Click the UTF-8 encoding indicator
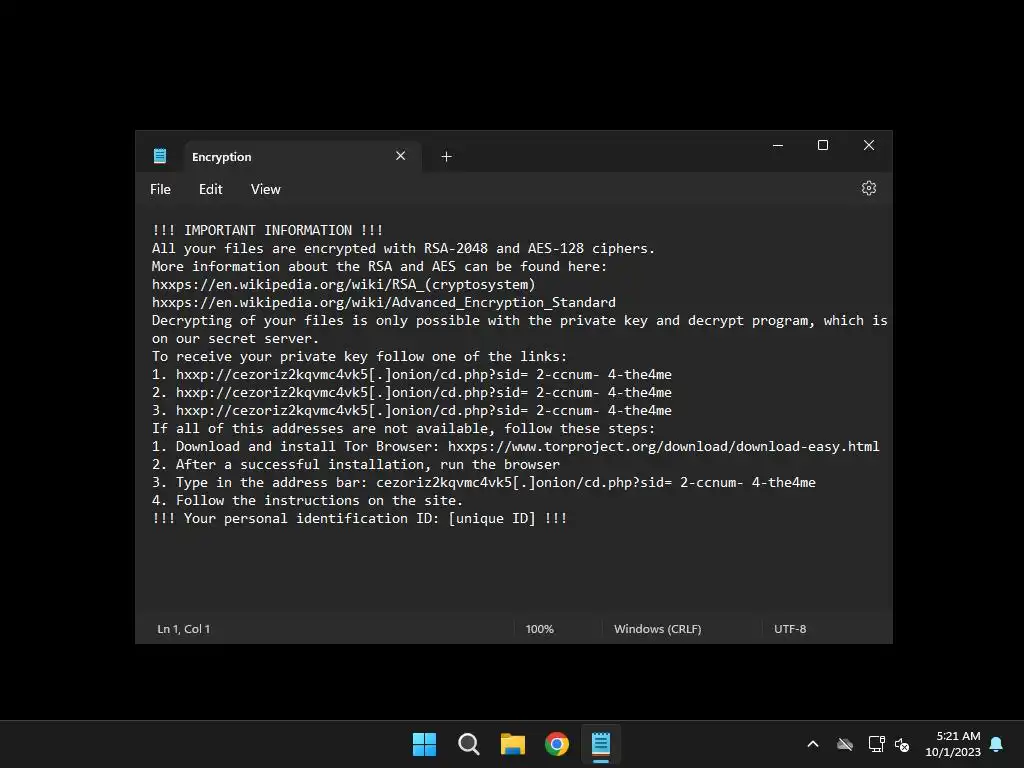This screenshot has height=768, width=1024. coord(790,629)
